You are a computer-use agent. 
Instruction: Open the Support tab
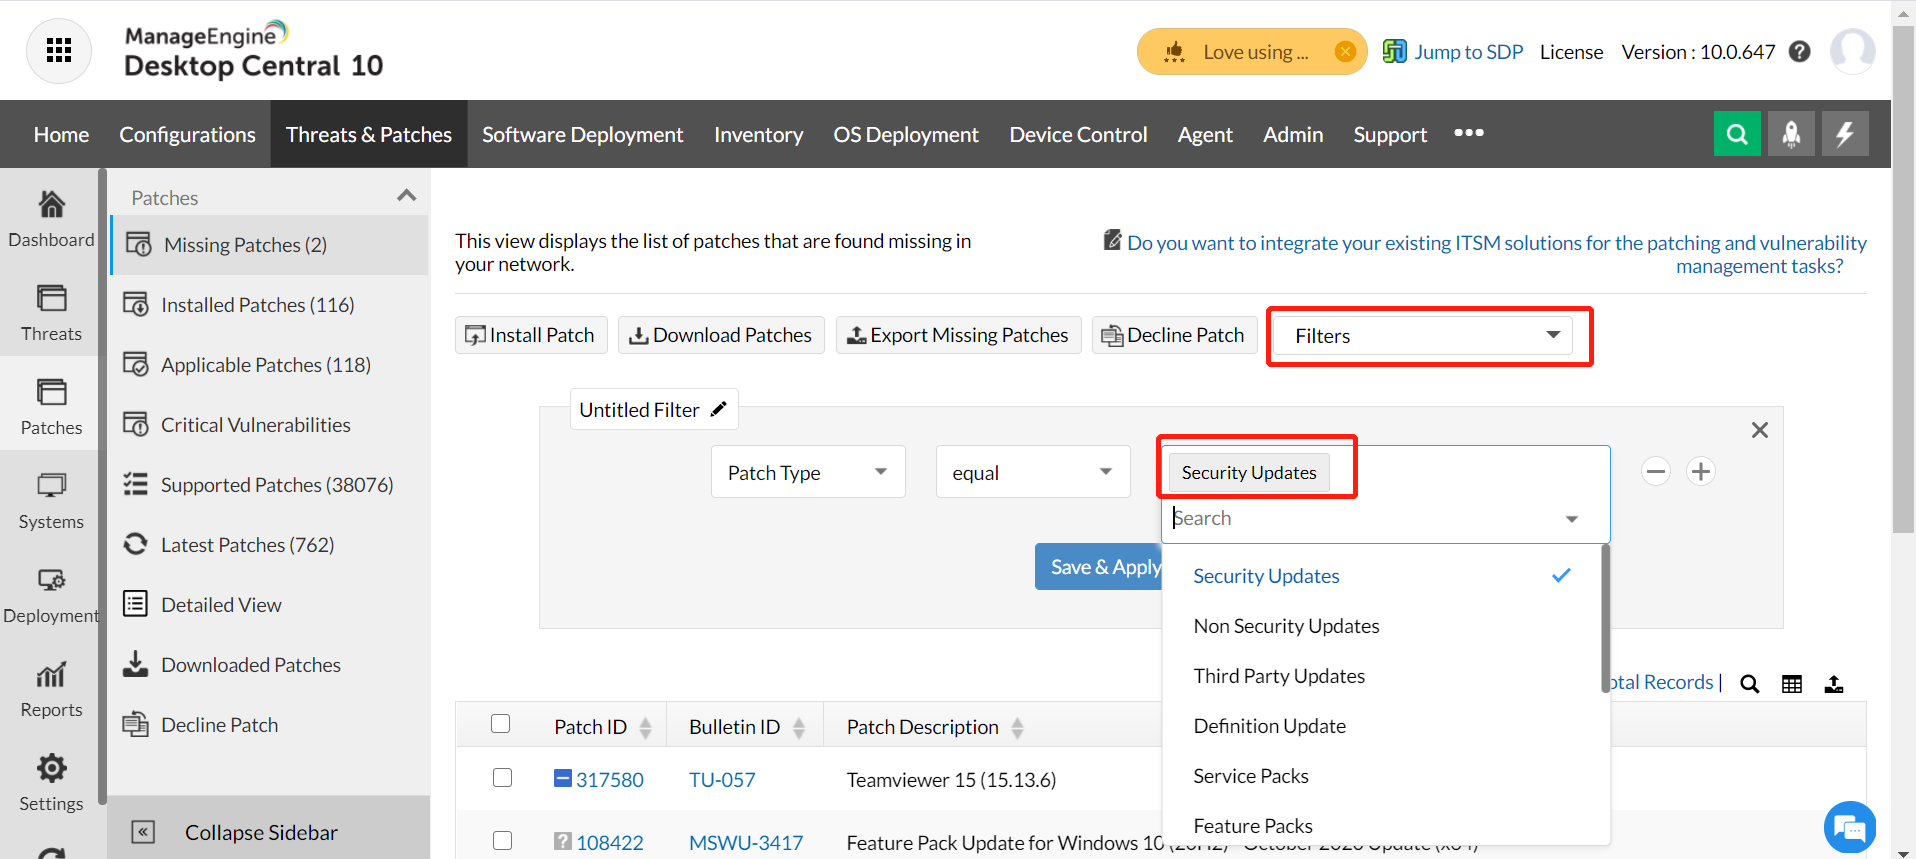pos(1390,134)
